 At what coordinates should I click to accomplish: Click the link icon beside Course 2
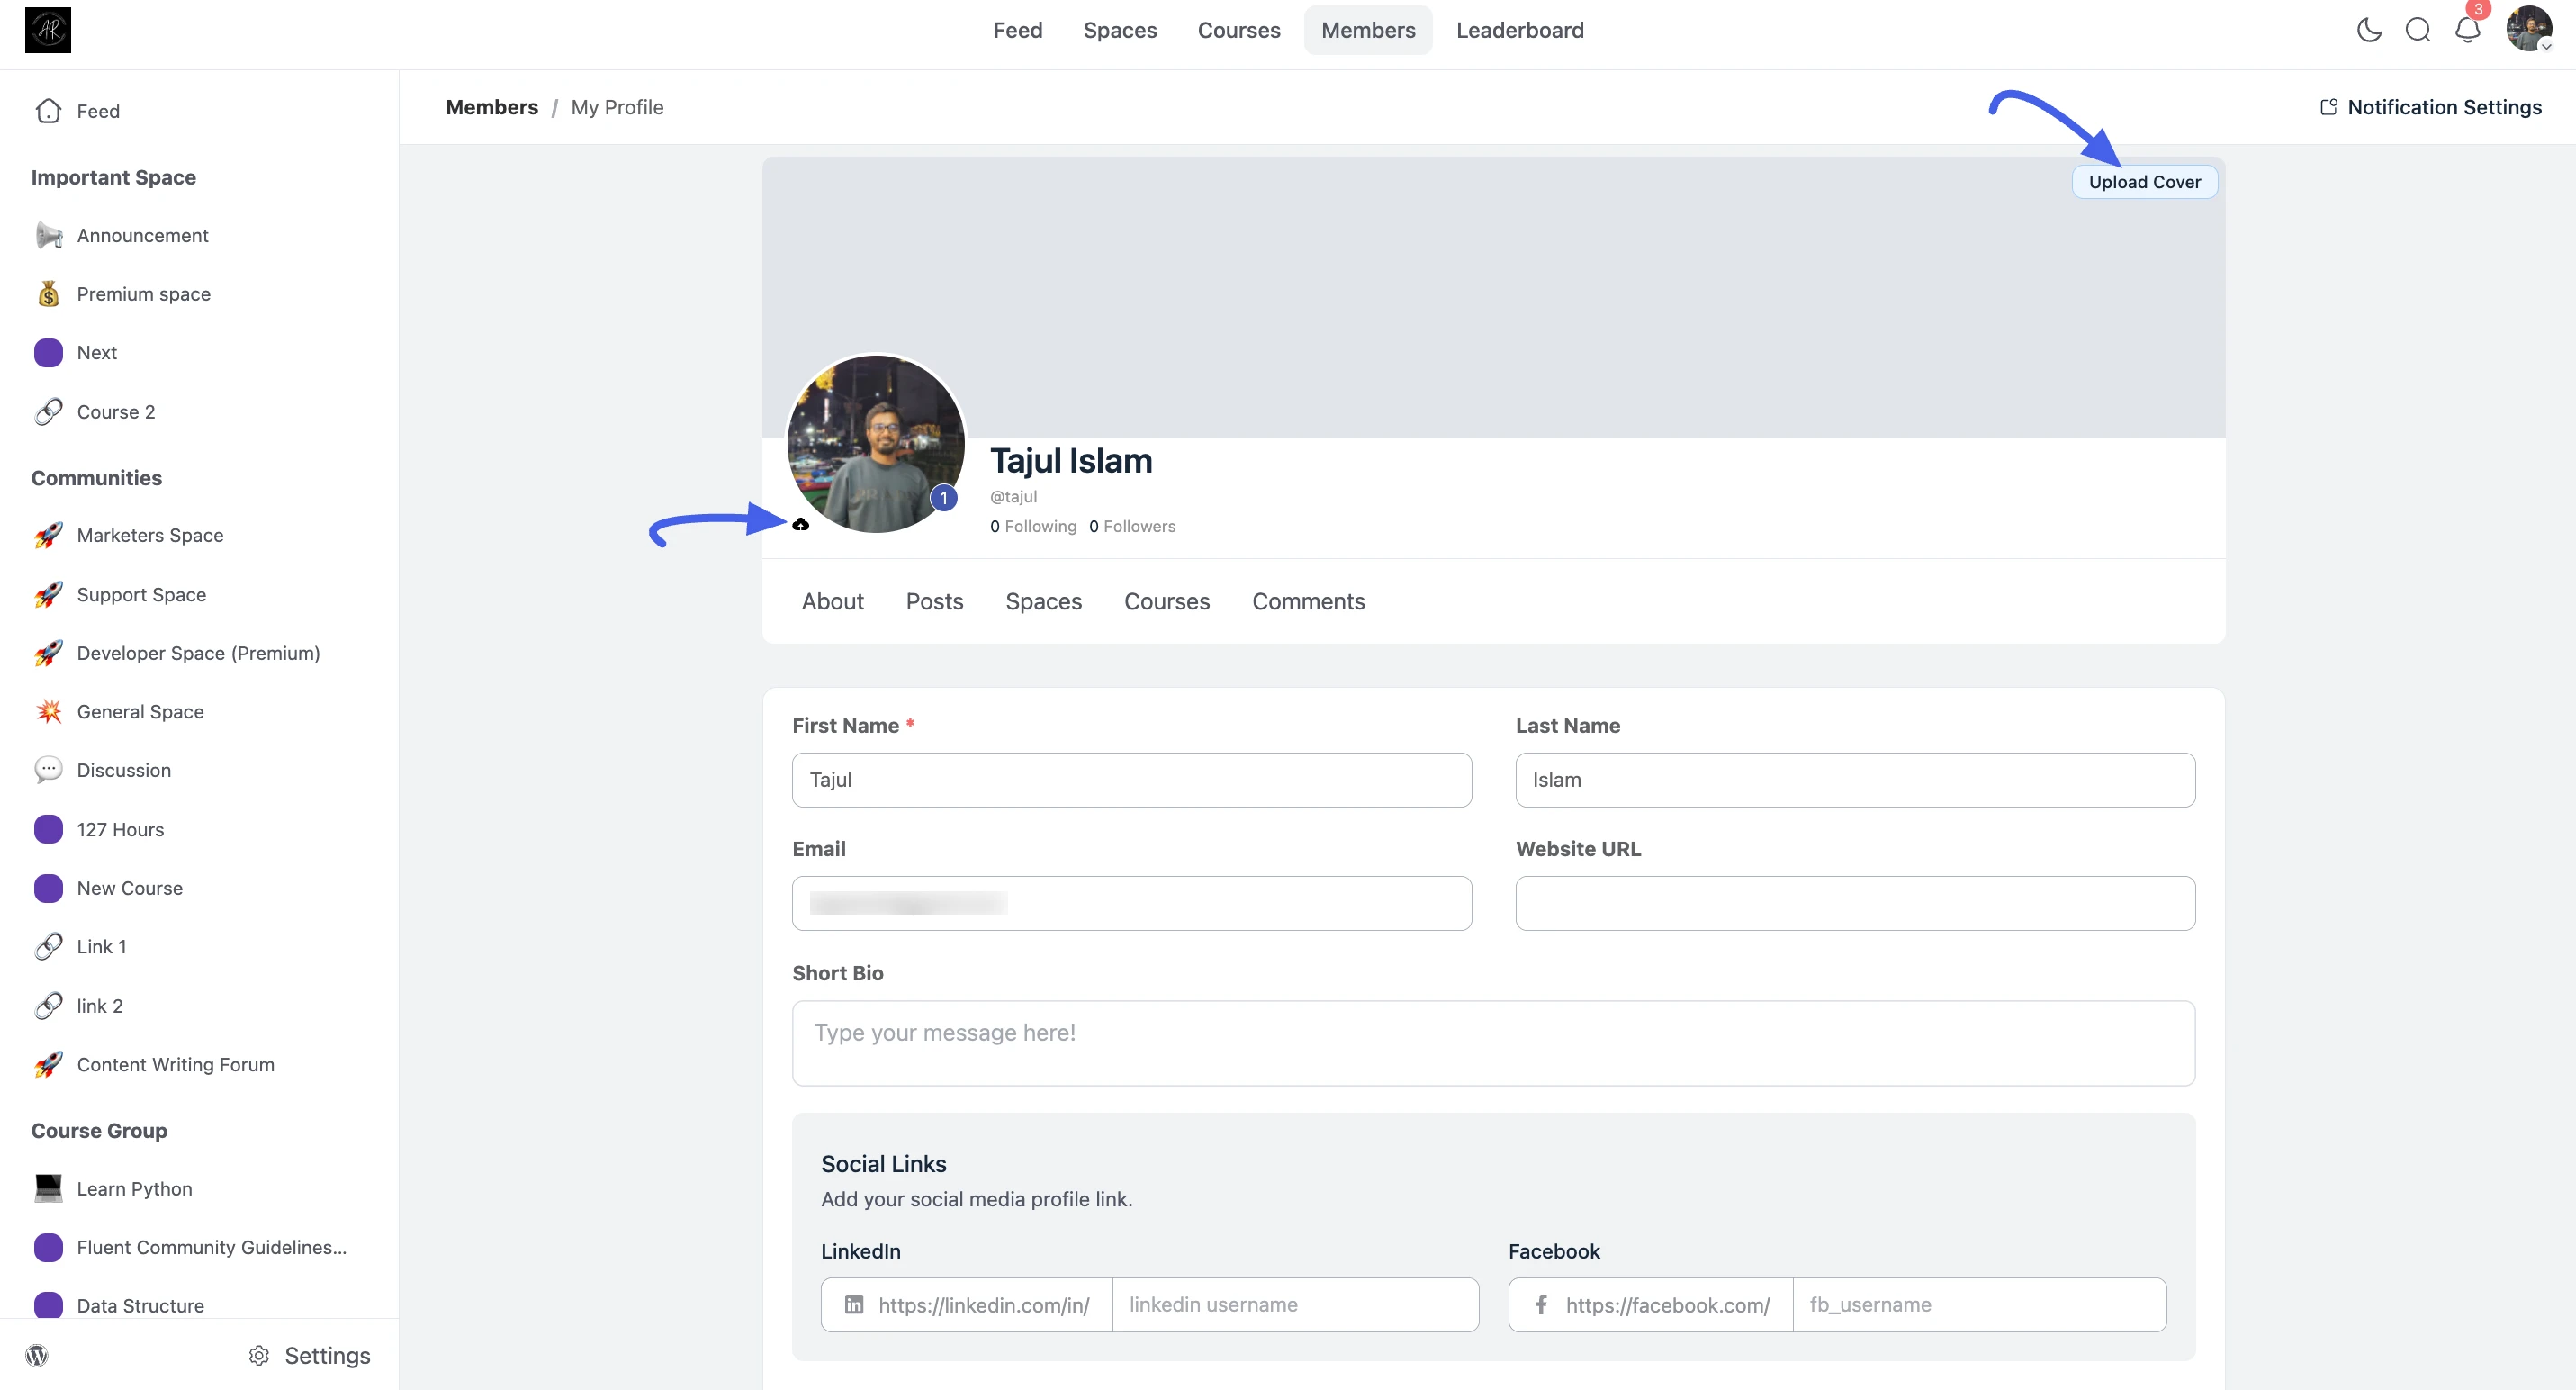pyautogui.click(x=48, y=412)
